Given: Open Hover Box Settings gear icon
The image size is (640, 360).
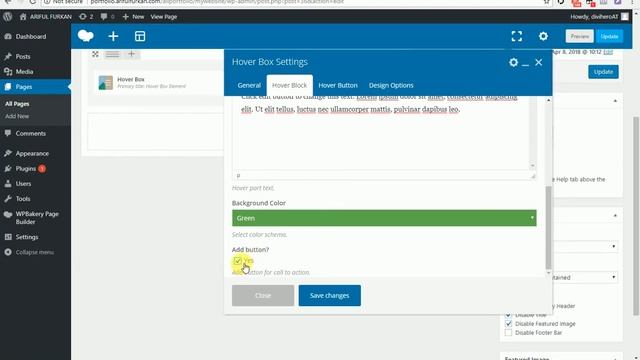Looking at the screenshot, I should click(x=513, y=62).
